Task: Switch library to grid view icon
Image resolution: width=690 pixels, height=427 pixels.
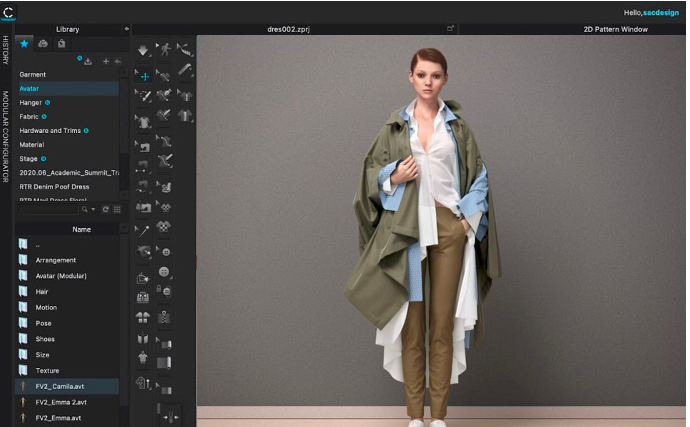Action: coord(117,209)
